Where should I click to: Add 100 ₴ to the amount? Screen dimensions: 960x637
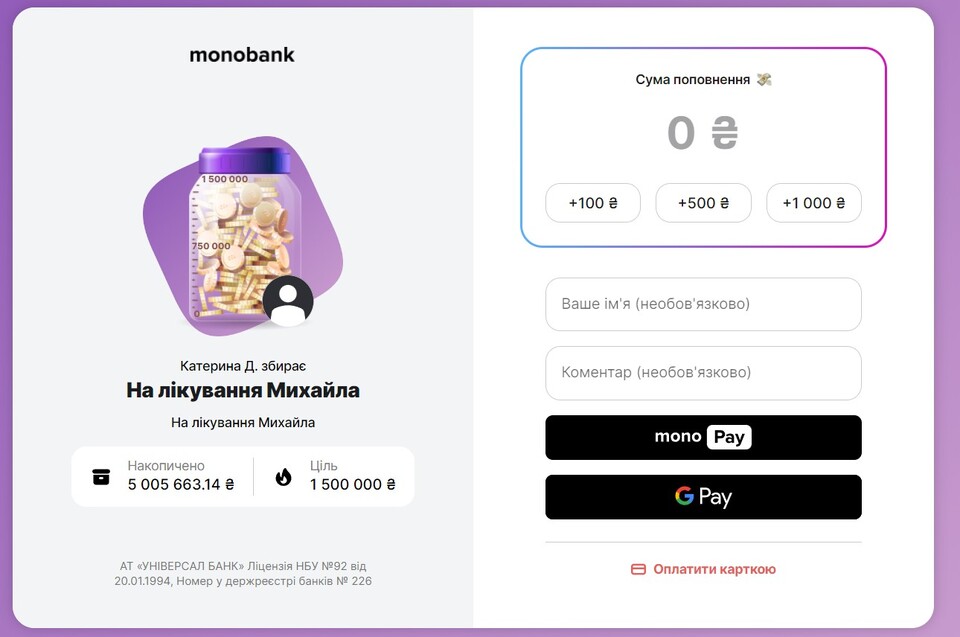tap(593, 203)
